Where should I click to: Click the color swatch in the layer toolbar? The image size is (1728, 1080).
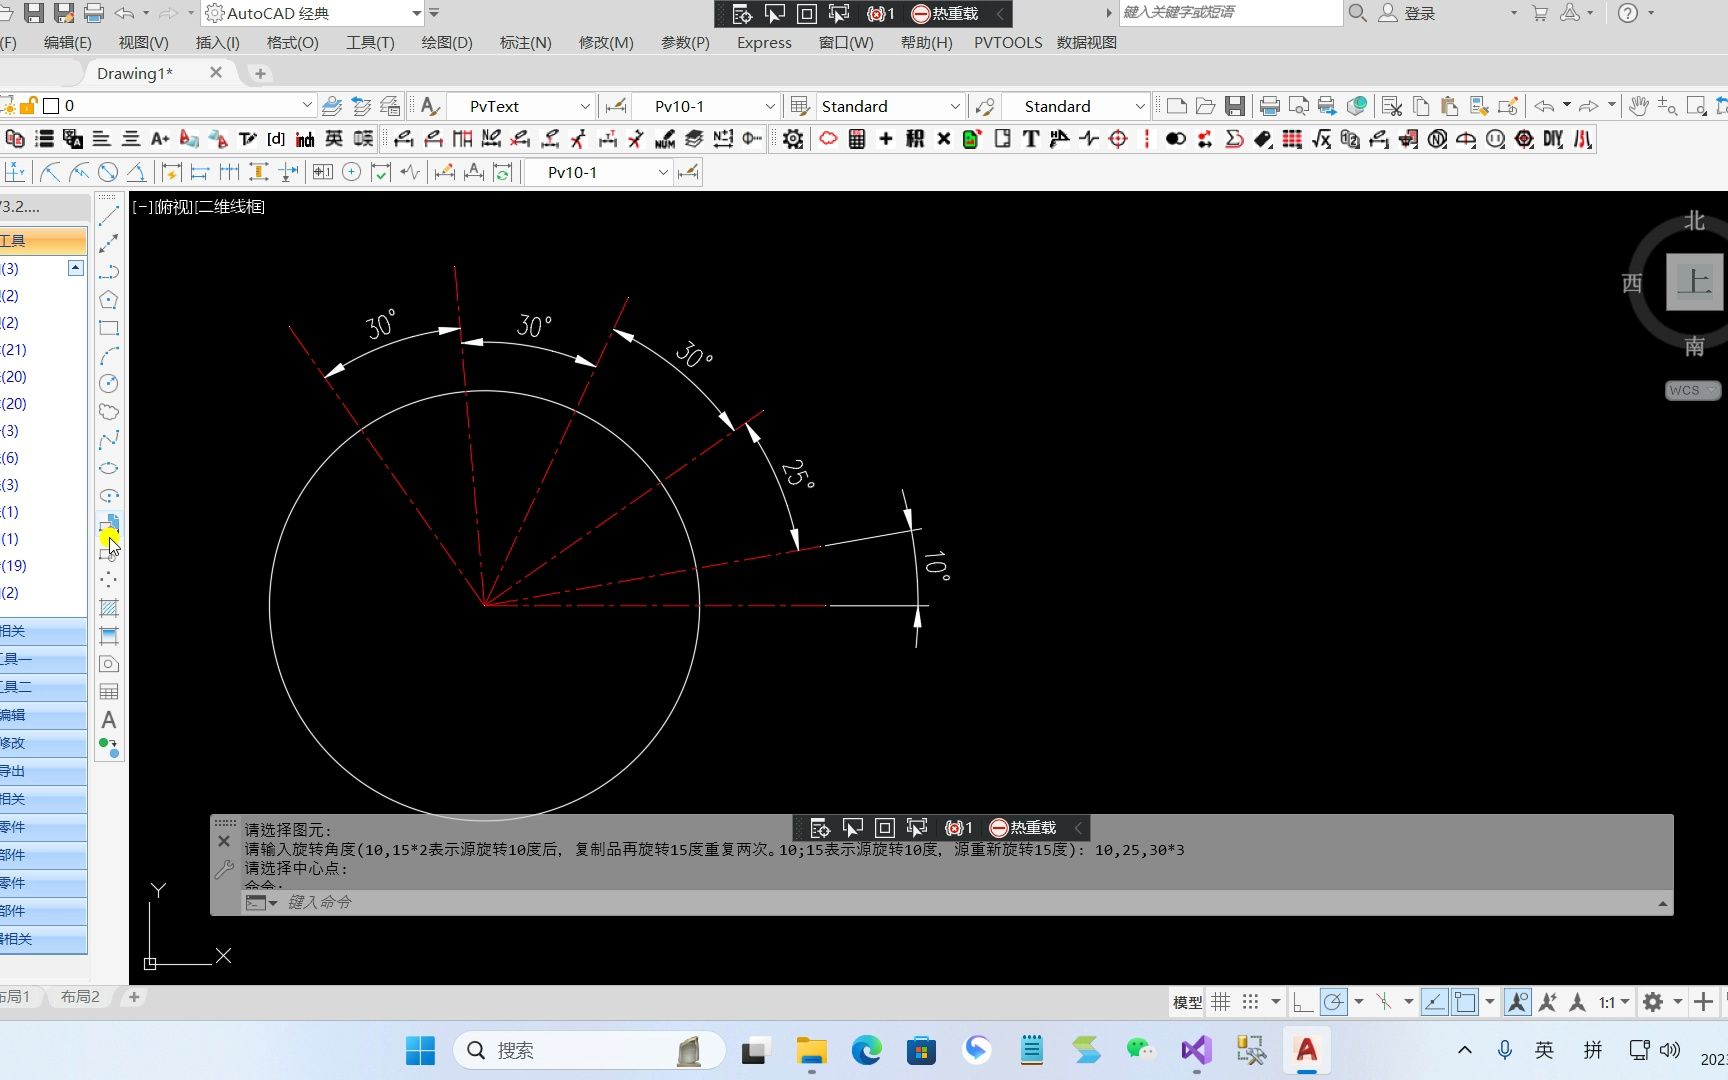pos(50,105)
